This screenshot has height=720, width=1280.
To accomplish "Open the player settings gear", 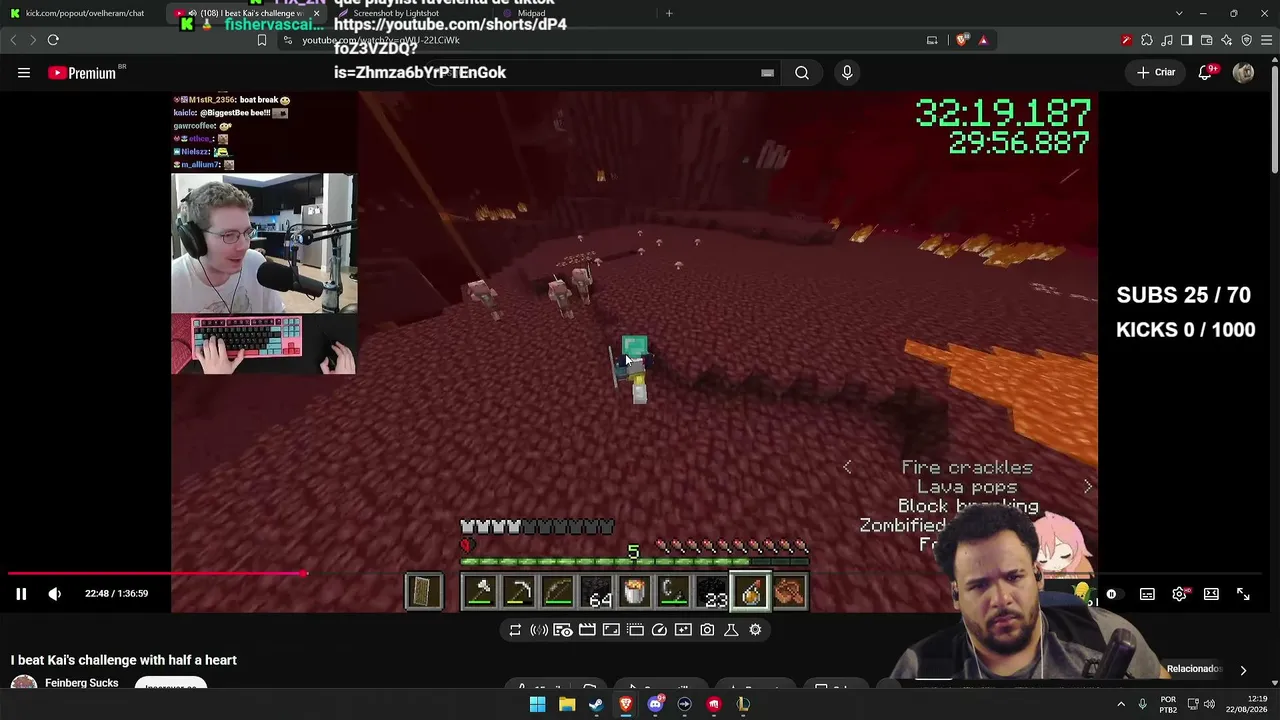I will [1179, 594].
